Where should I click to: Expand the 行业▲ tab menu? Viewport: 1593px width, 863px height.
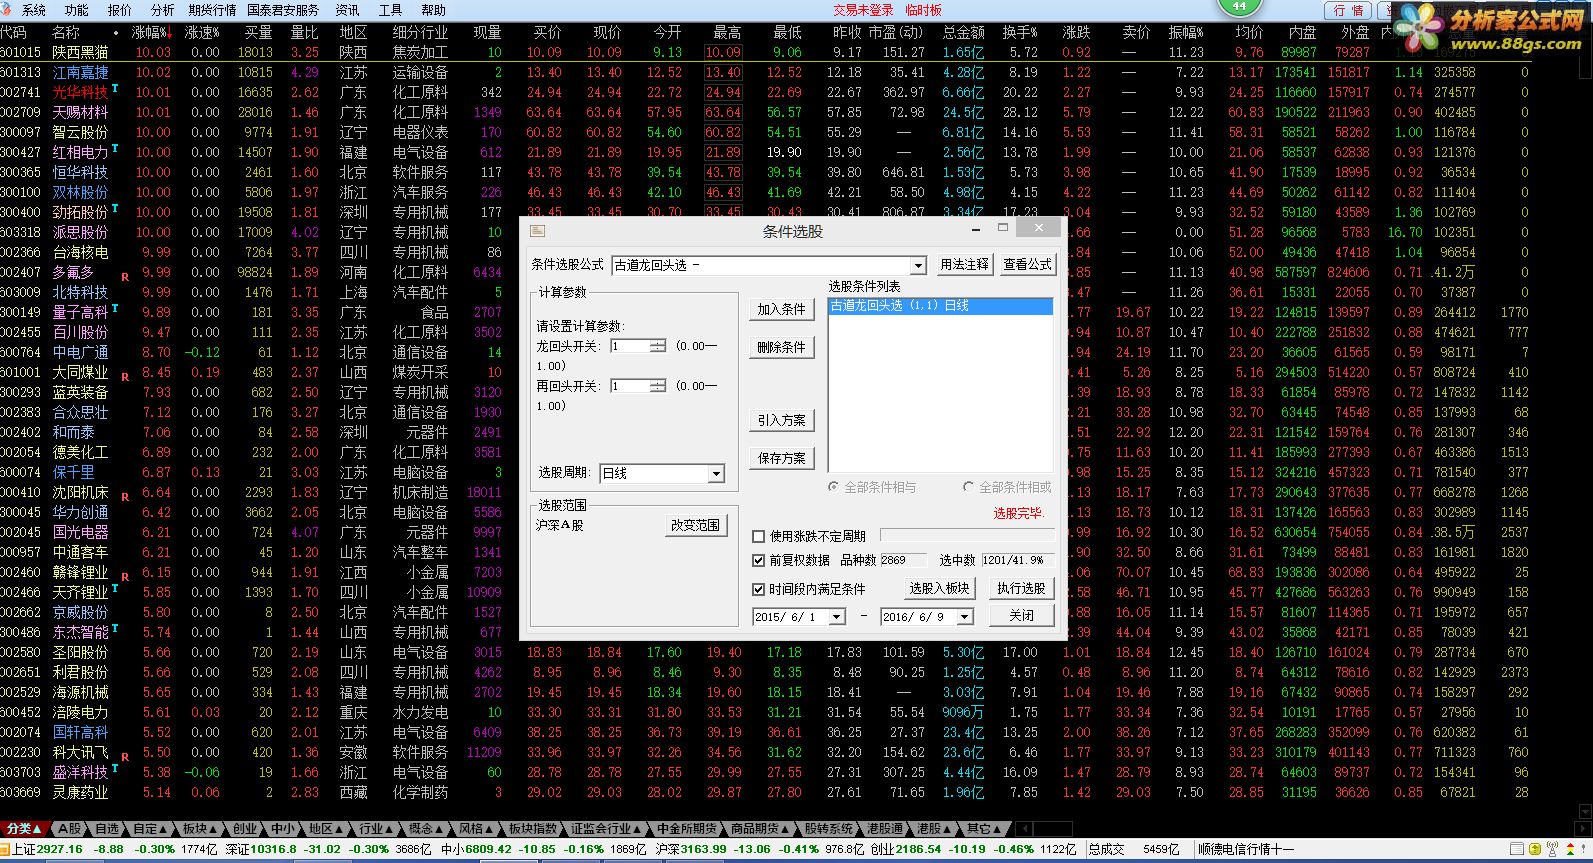[x=375, y=829]
